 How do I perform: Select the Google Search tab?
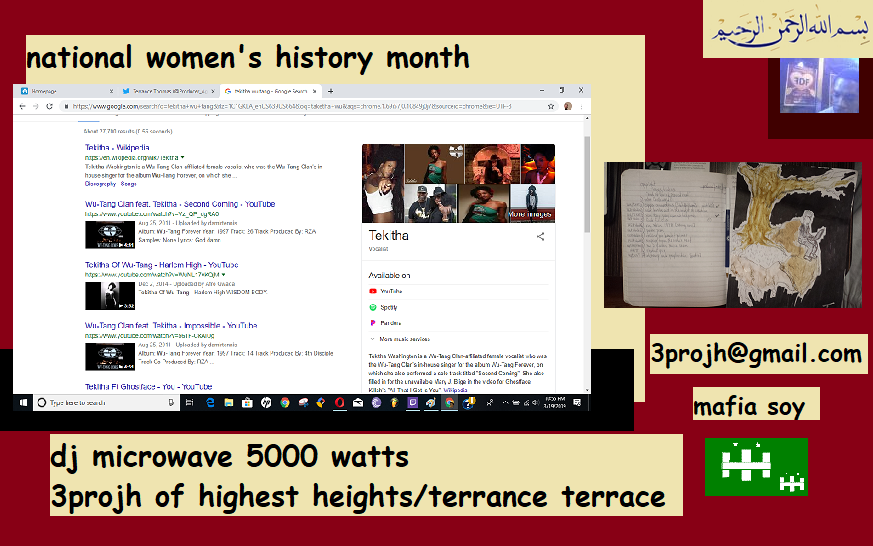point(270,91)
